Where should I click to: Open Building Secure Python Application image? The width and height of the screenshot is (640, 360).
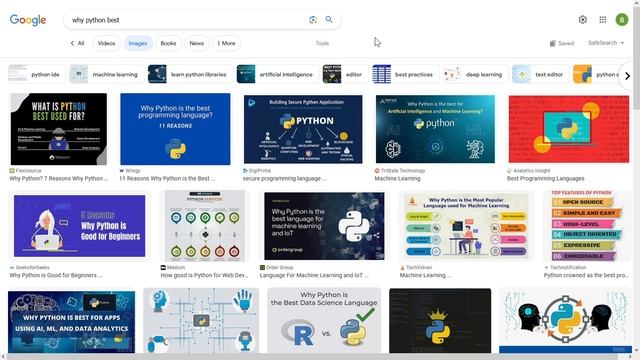pos(303,129)
